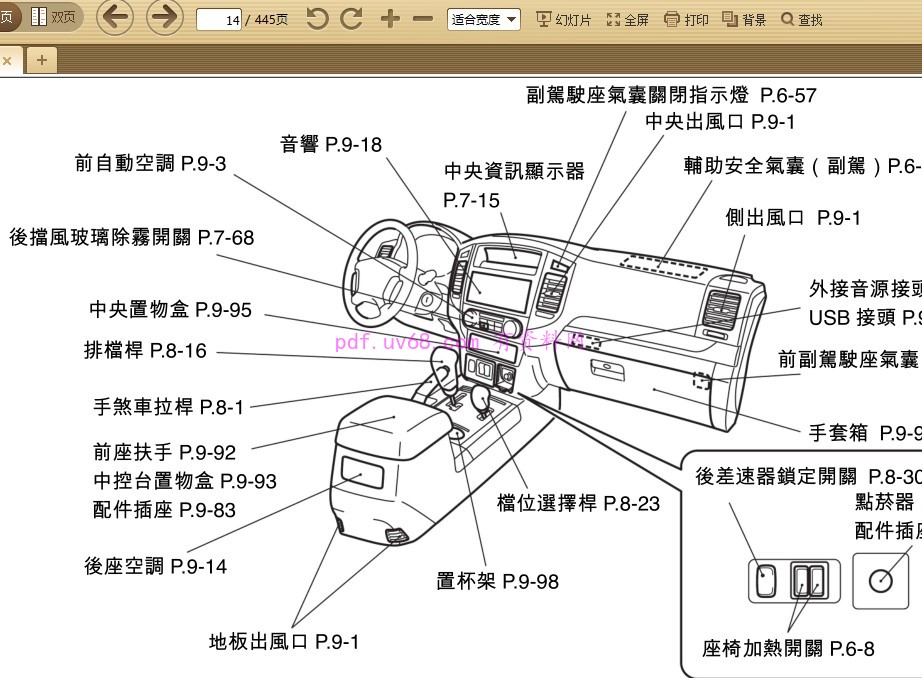Image resolution: width=922 pixels, height=678 pixels.
Task: Change the 背景 background setting
Action: coord(746,18)
